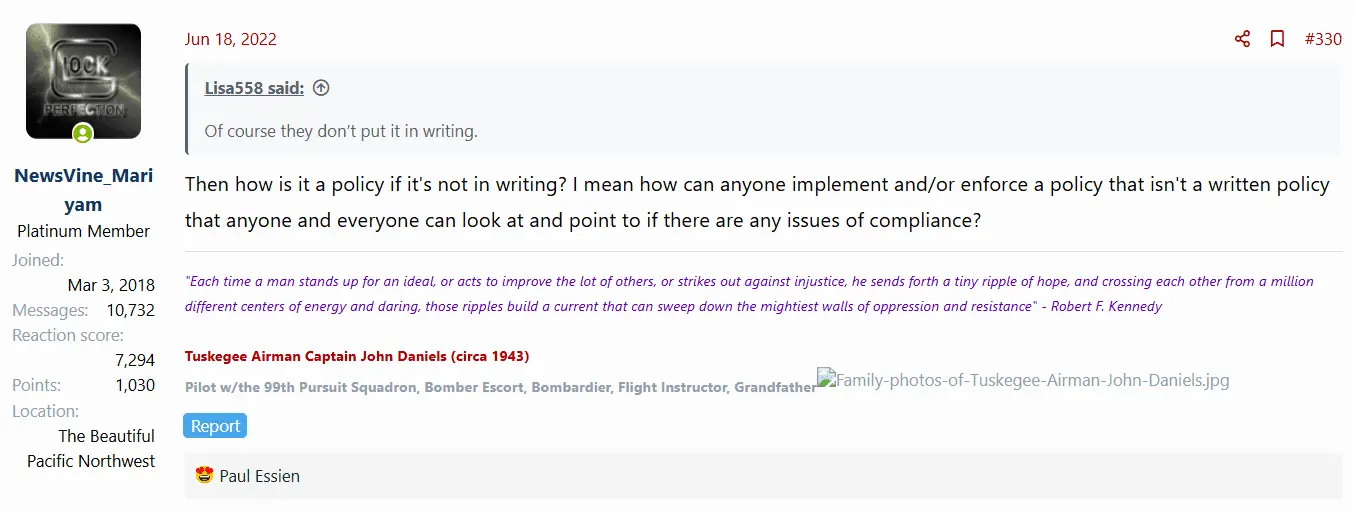Open the Glock Perfection avatar image

pos(83,80)
